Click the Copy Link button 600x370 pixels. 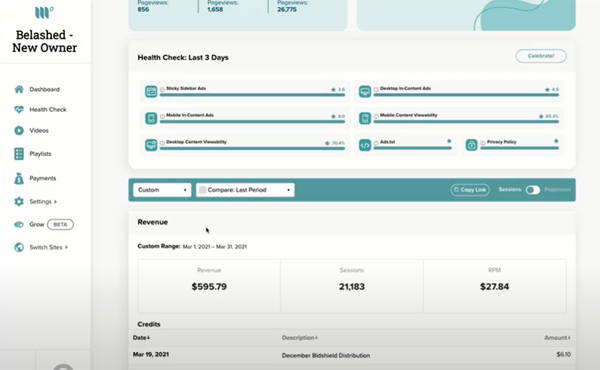(470, 190)
